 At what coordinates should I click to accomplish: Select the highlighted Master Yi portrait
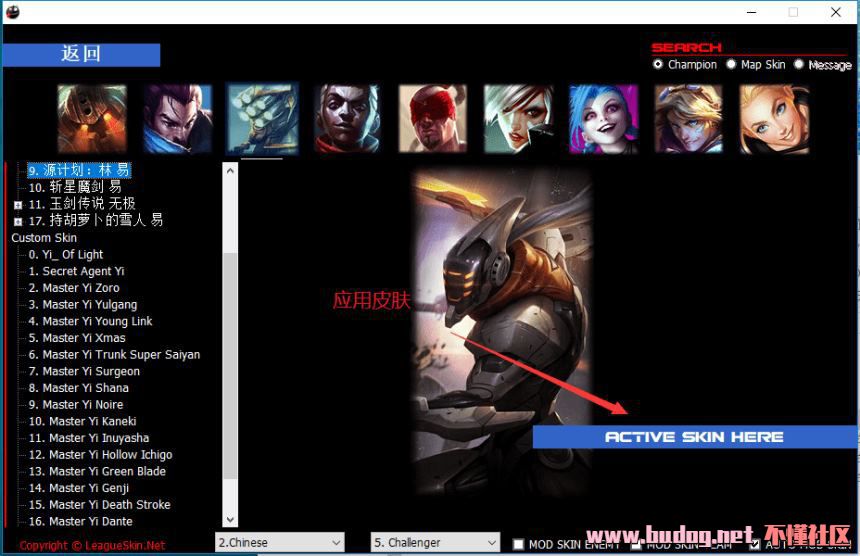pyautogui.click(x=262, y=118)
